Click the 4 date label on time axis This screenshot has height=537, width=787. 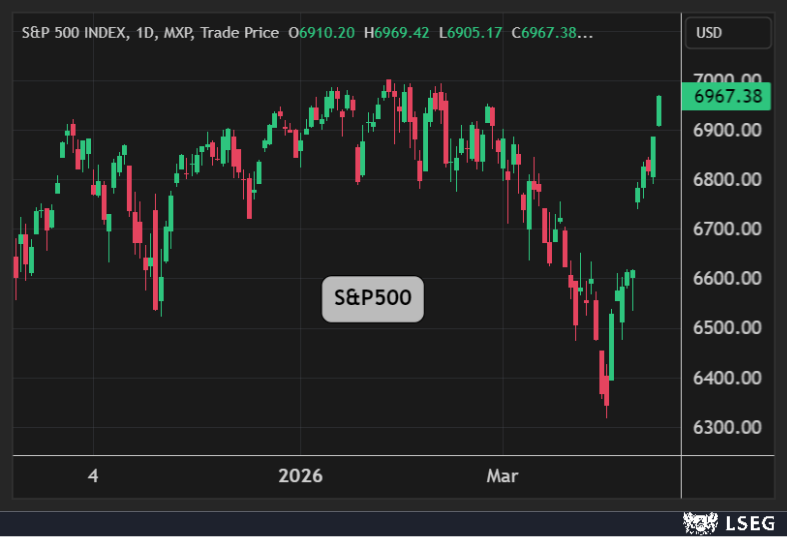[x=93, y=476]
